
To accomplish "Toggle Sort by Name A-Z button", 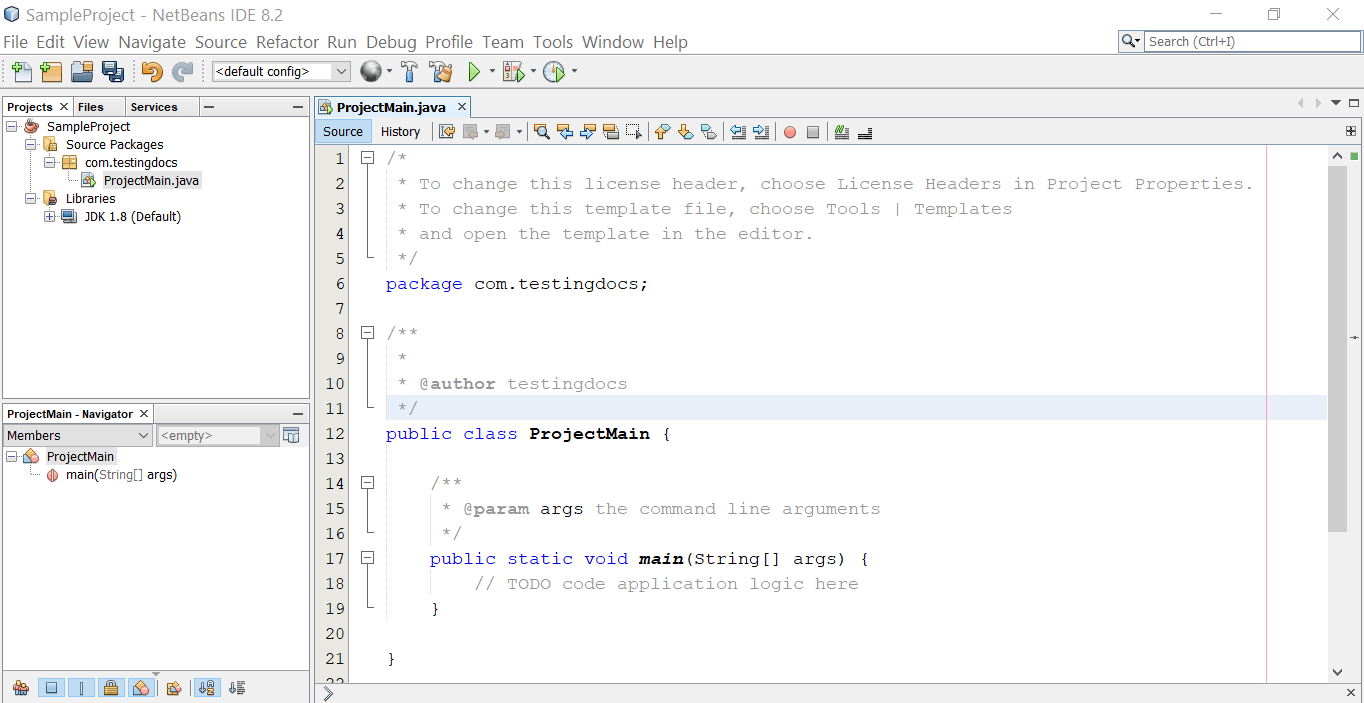I will pos(206,688).
